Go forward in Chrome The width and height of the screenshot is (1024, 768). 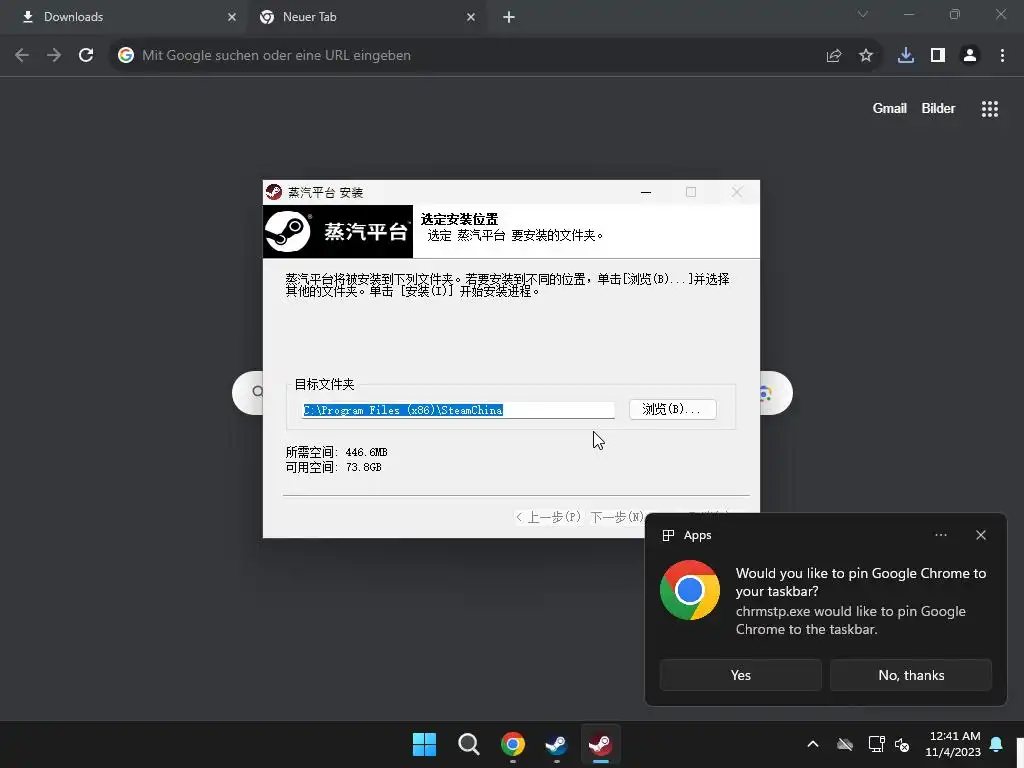point(54,56)
